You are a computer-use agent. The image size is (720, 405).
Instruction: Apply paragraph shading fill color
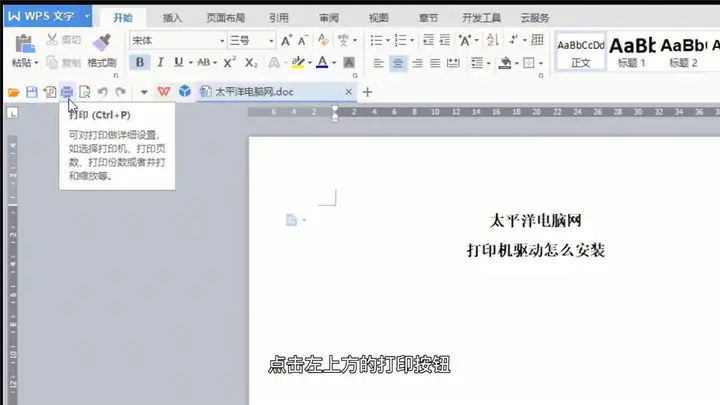pos(505,63)
